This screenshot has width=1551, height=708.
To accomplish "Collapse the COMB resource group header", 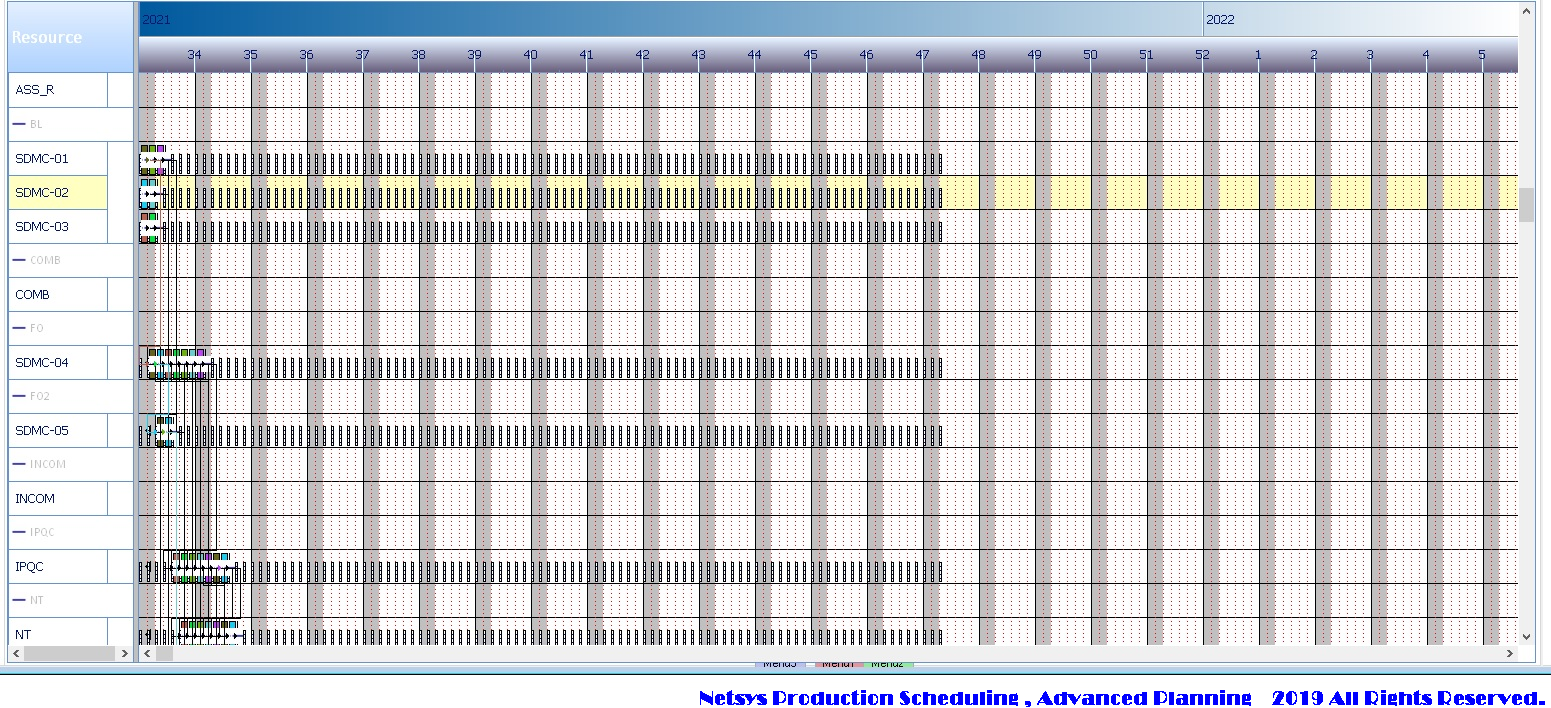I will pyautogui.click(x=19, y=260).
